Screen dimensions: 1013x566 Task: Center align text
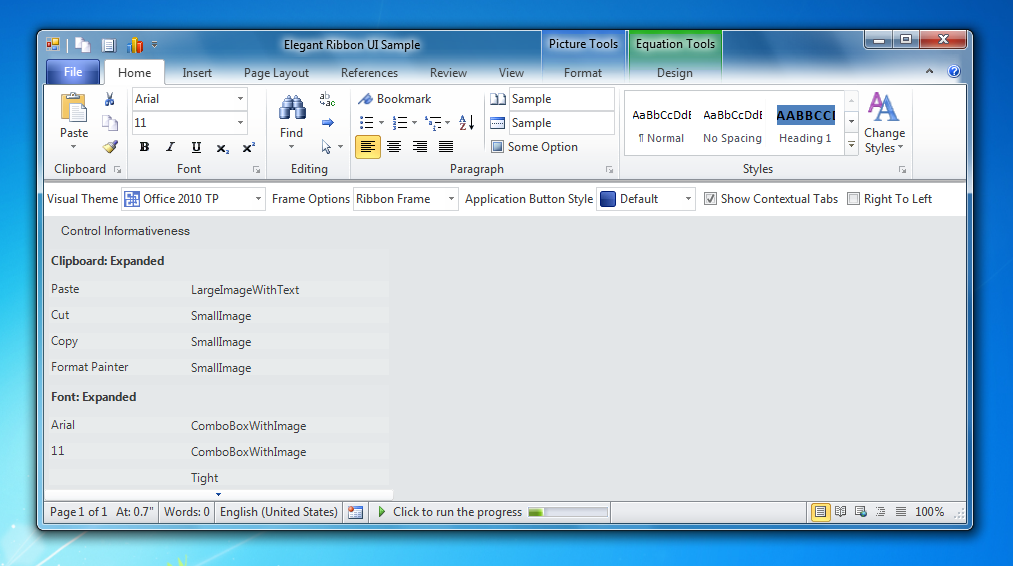tap(394, 147)
